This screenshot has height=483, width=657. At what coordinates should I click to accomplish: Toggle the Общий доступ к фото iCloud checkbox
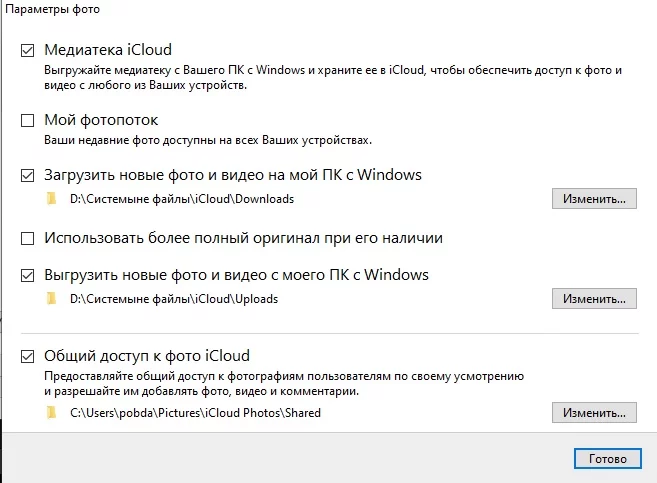[x=27, y=355]
